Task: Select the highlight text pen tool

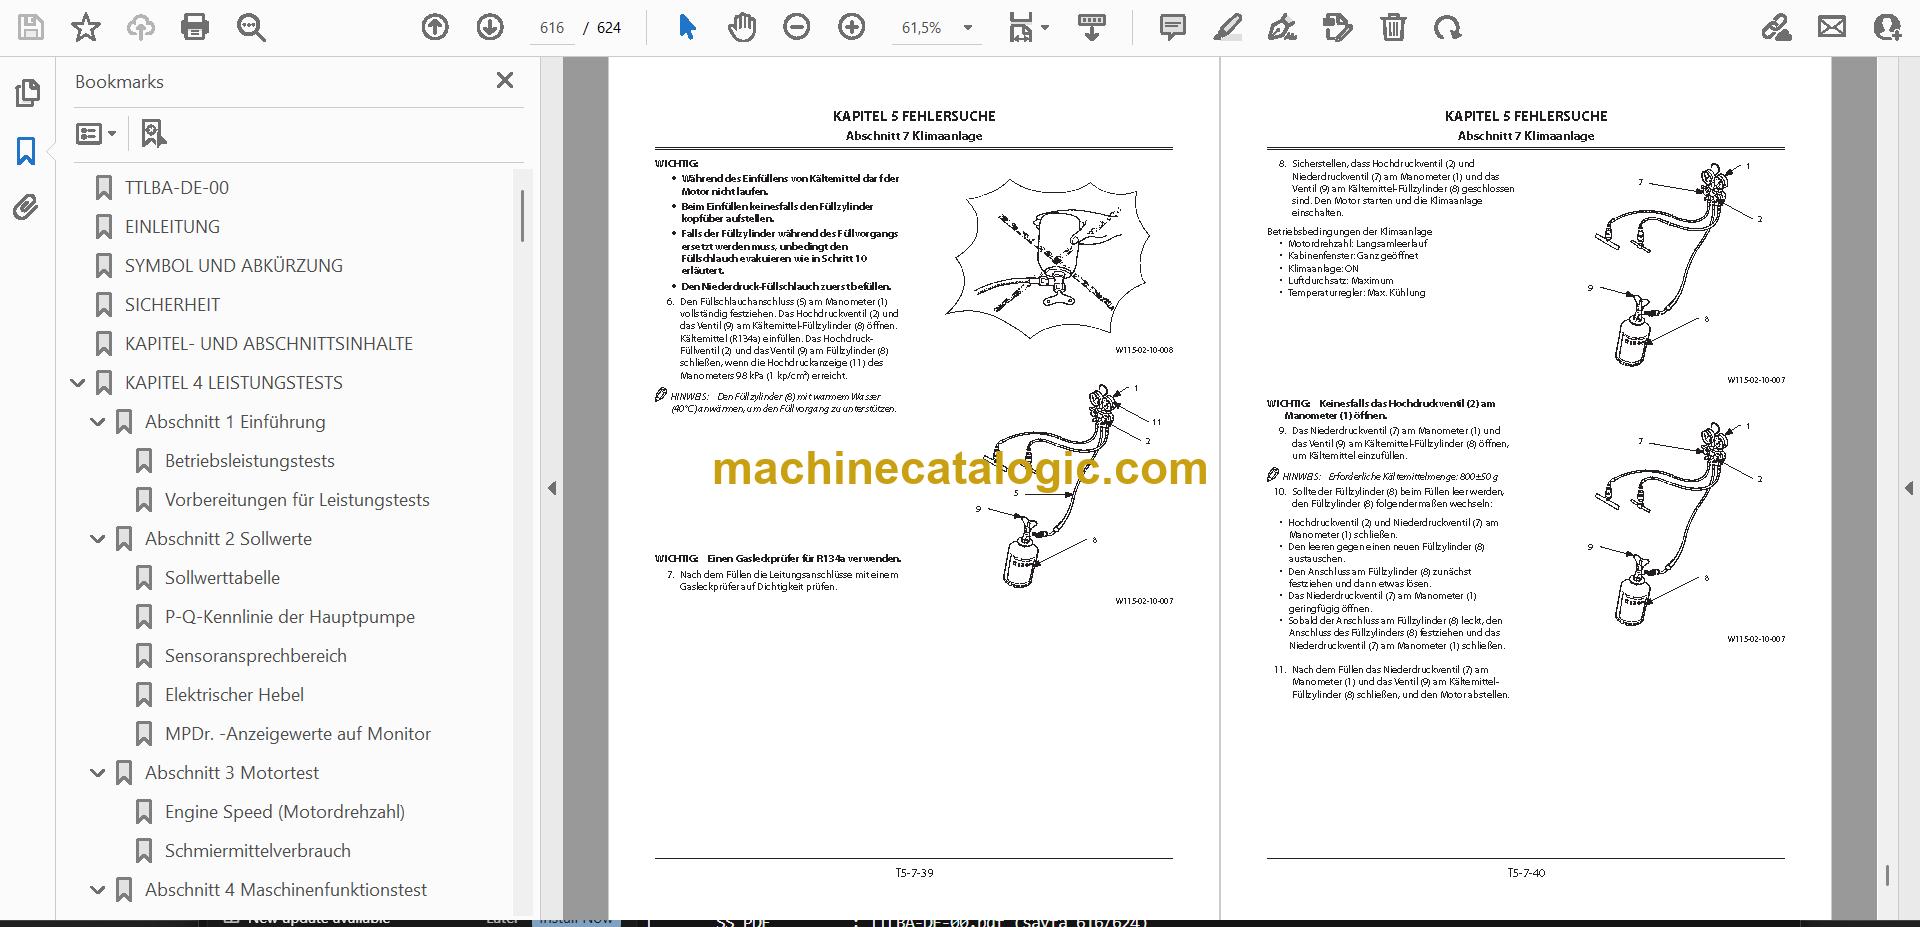Action: [x=1228, y=27]
